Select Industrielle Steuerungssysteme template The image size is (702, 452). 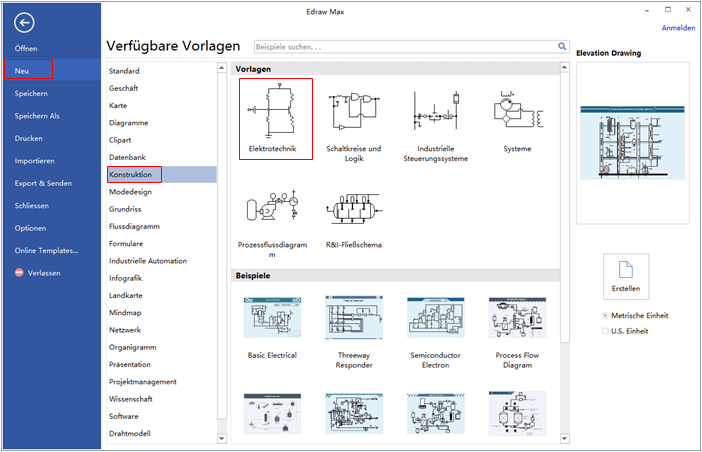436,111
